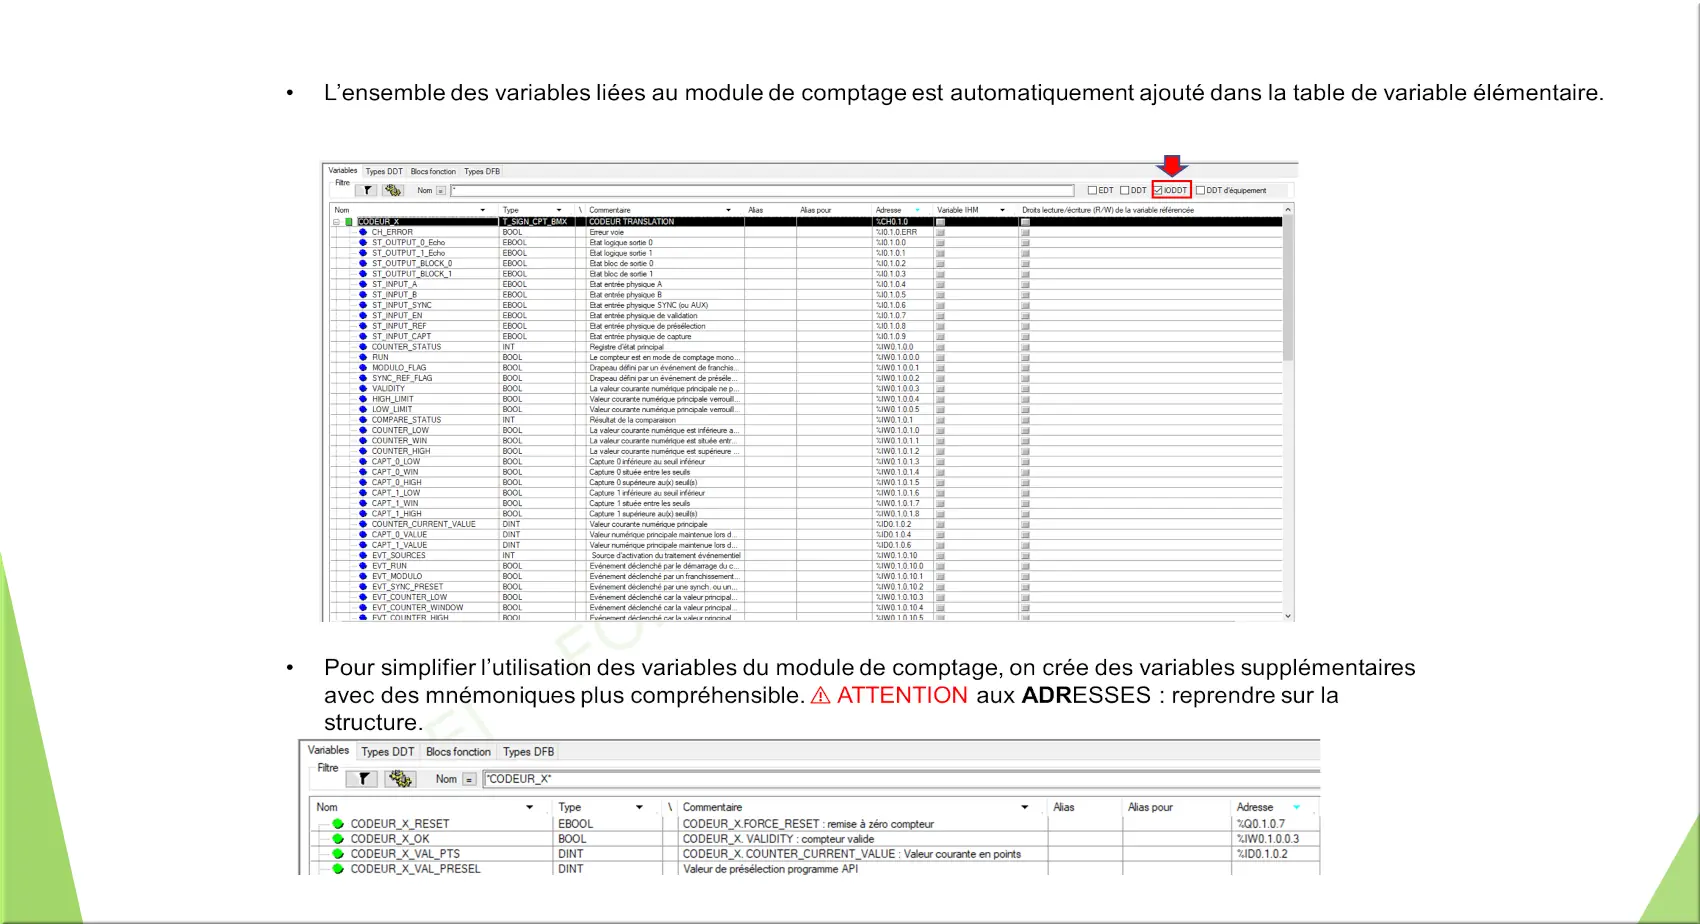Viewport: 1700px width, 924px height.
Task: Click Adresse sort arrow in lower editor
Action: click(1296, 807)
